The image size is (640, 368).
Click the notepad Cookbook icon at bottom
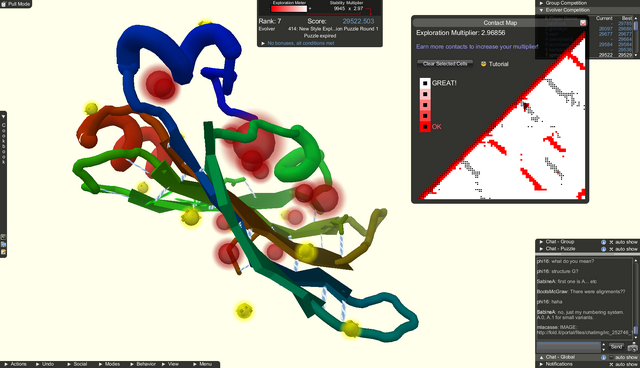pyautogui.click(x=3, y=252)
